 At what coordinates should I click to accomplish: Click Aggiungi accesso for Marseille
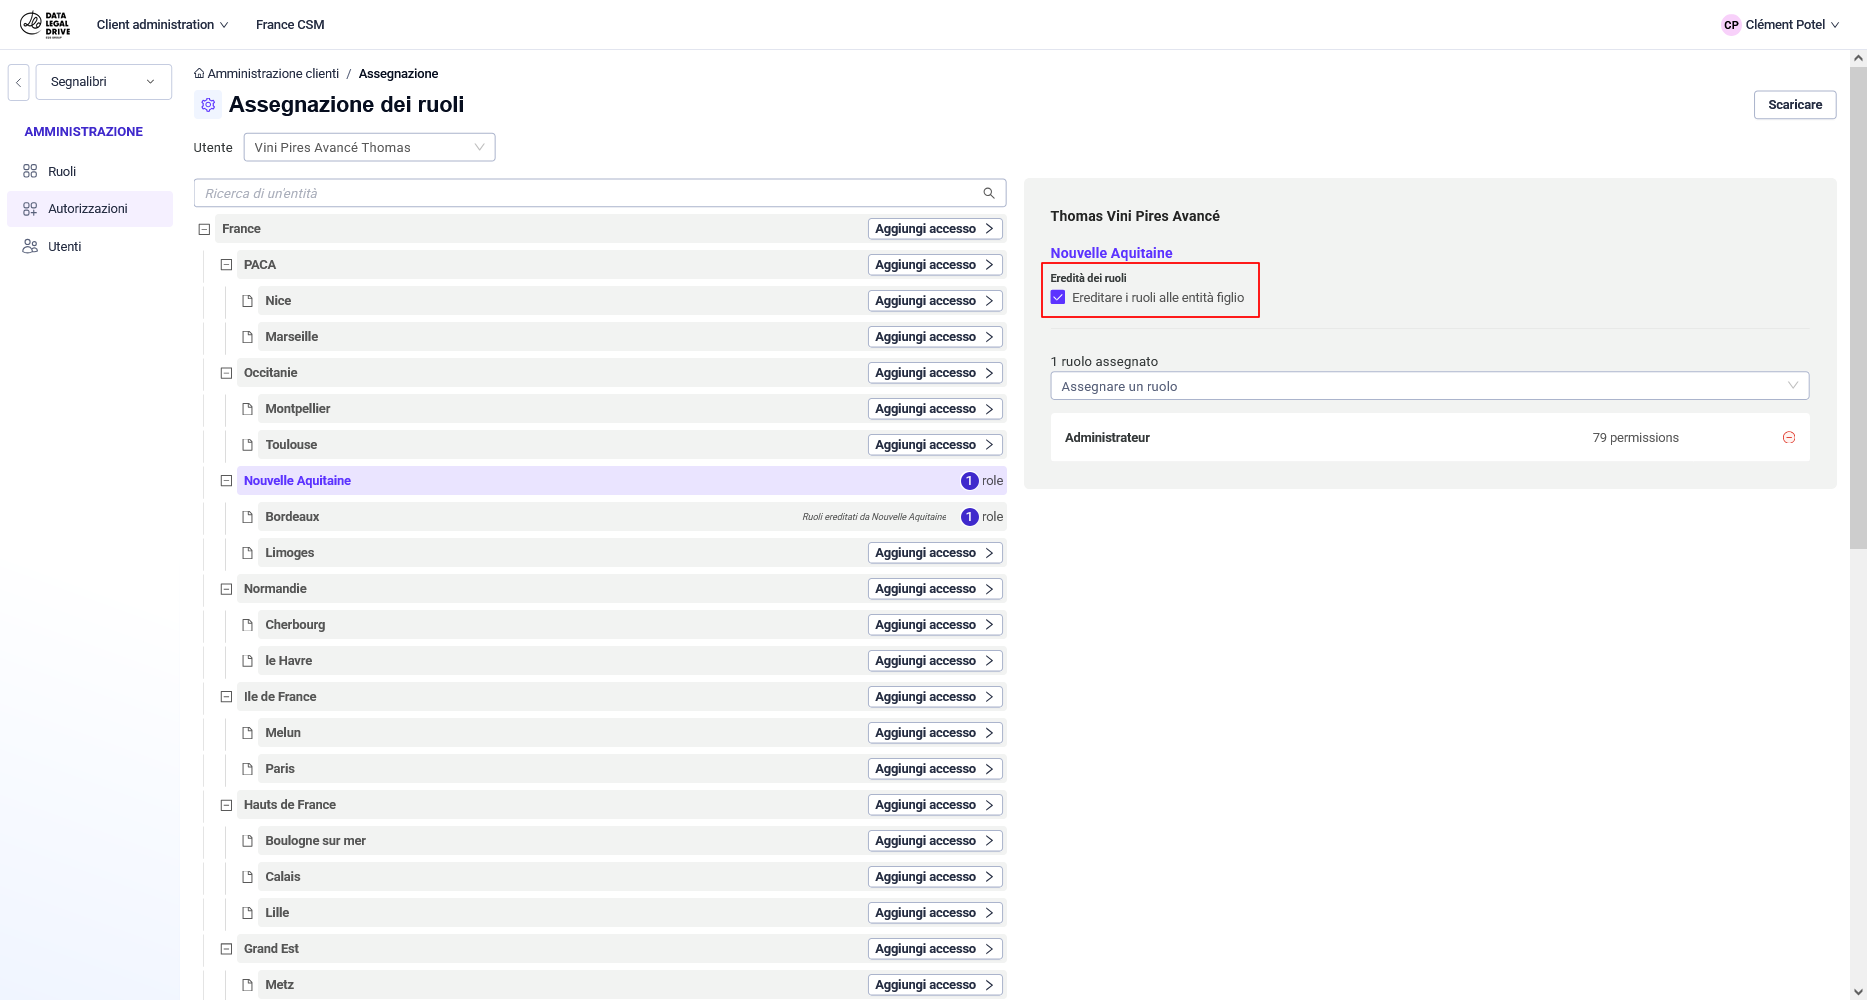935,337
